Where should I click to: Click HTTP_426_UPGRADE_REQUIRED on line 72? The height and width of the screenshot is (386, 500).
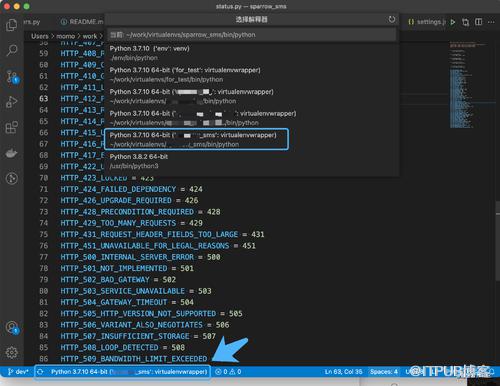pyautogui.click(x=116, y=201)
